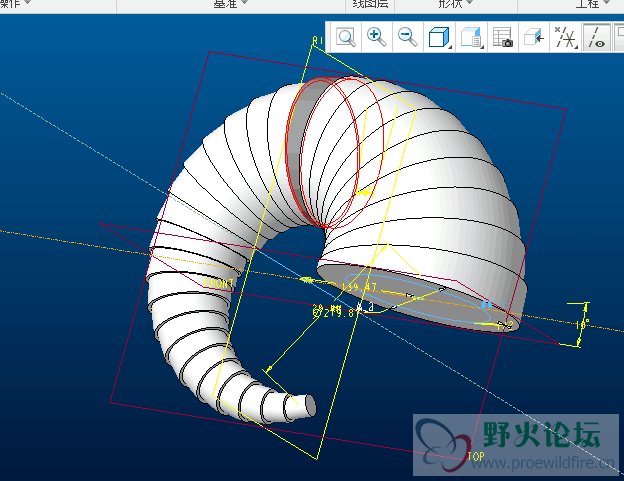Open the Saved Orientations icon
Screen dimensions: 624x481
(470, 37)
